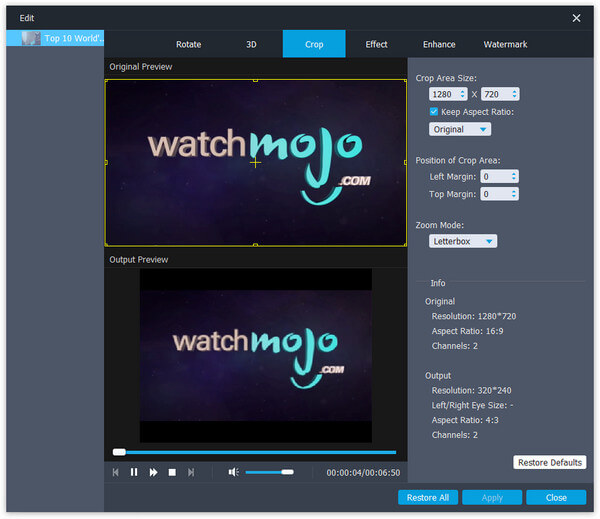
Task: Open the Effect tab
Action: (x=377, y=44)
